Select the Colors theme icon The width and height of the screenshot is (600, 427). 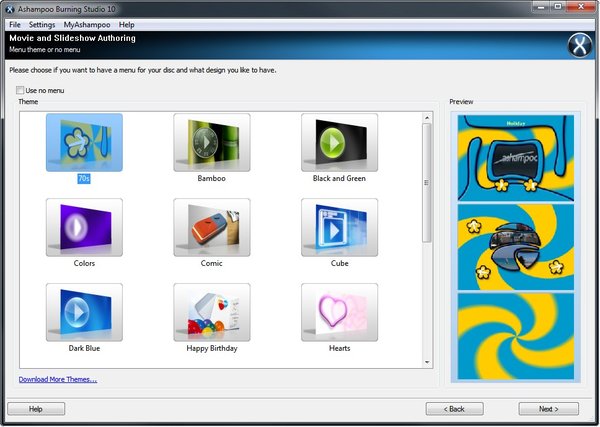[x=84, y=227]
